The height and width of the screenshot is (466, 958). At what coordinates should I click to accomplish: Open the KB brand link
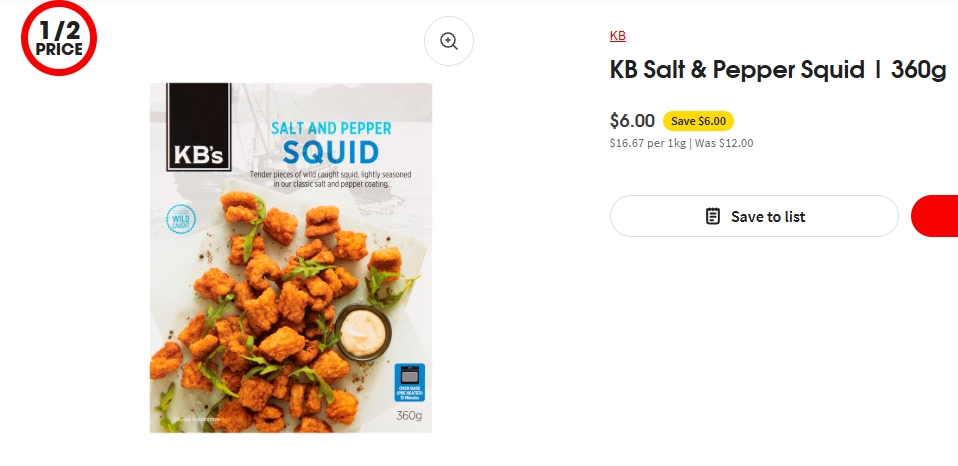(617, 36)
